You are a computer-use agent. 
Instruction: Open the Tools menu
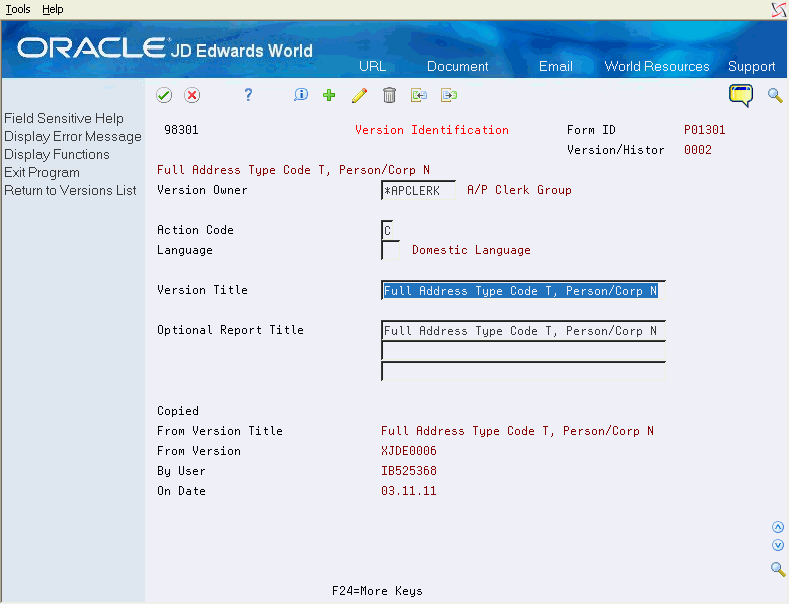coord(18,9)
